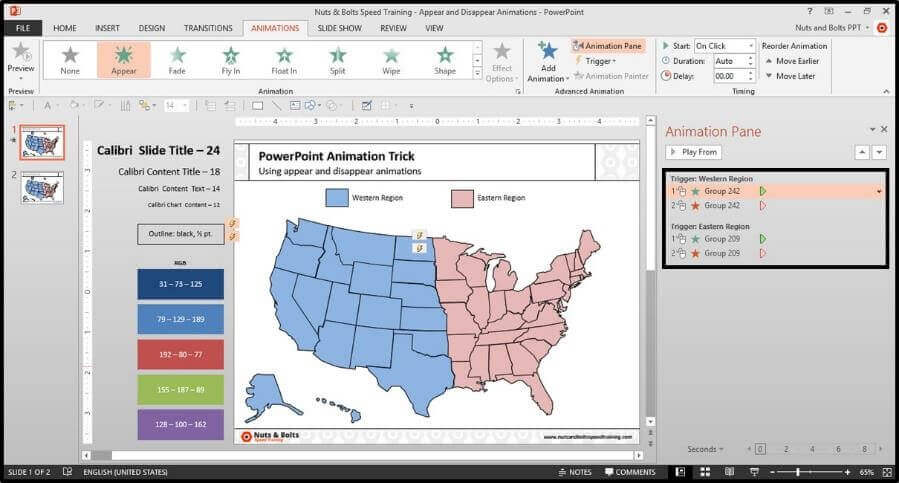Click the zoom slider handle
The height and width of the screenshot is (483, 899).
[798, 472]
